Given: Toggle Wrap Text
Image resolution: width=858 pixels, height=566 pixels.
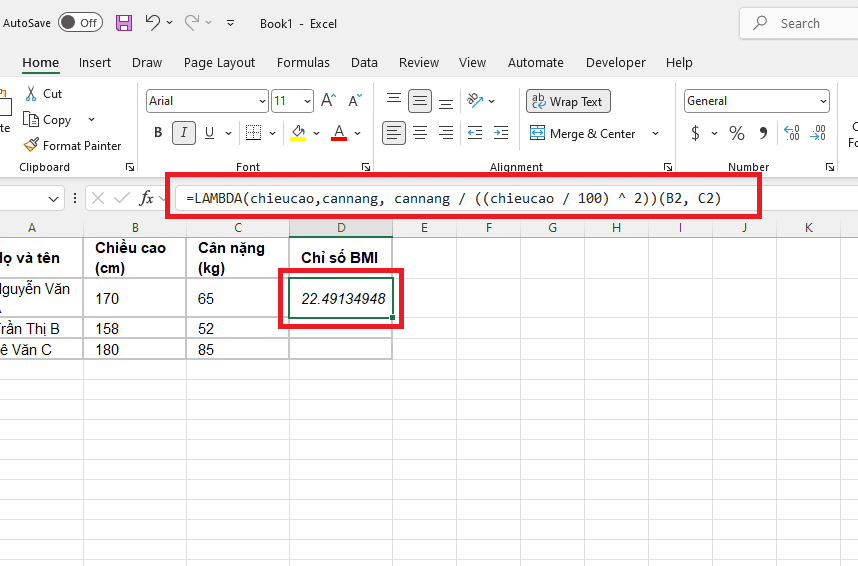Looking at the screenshot, I should click(568, 102).
